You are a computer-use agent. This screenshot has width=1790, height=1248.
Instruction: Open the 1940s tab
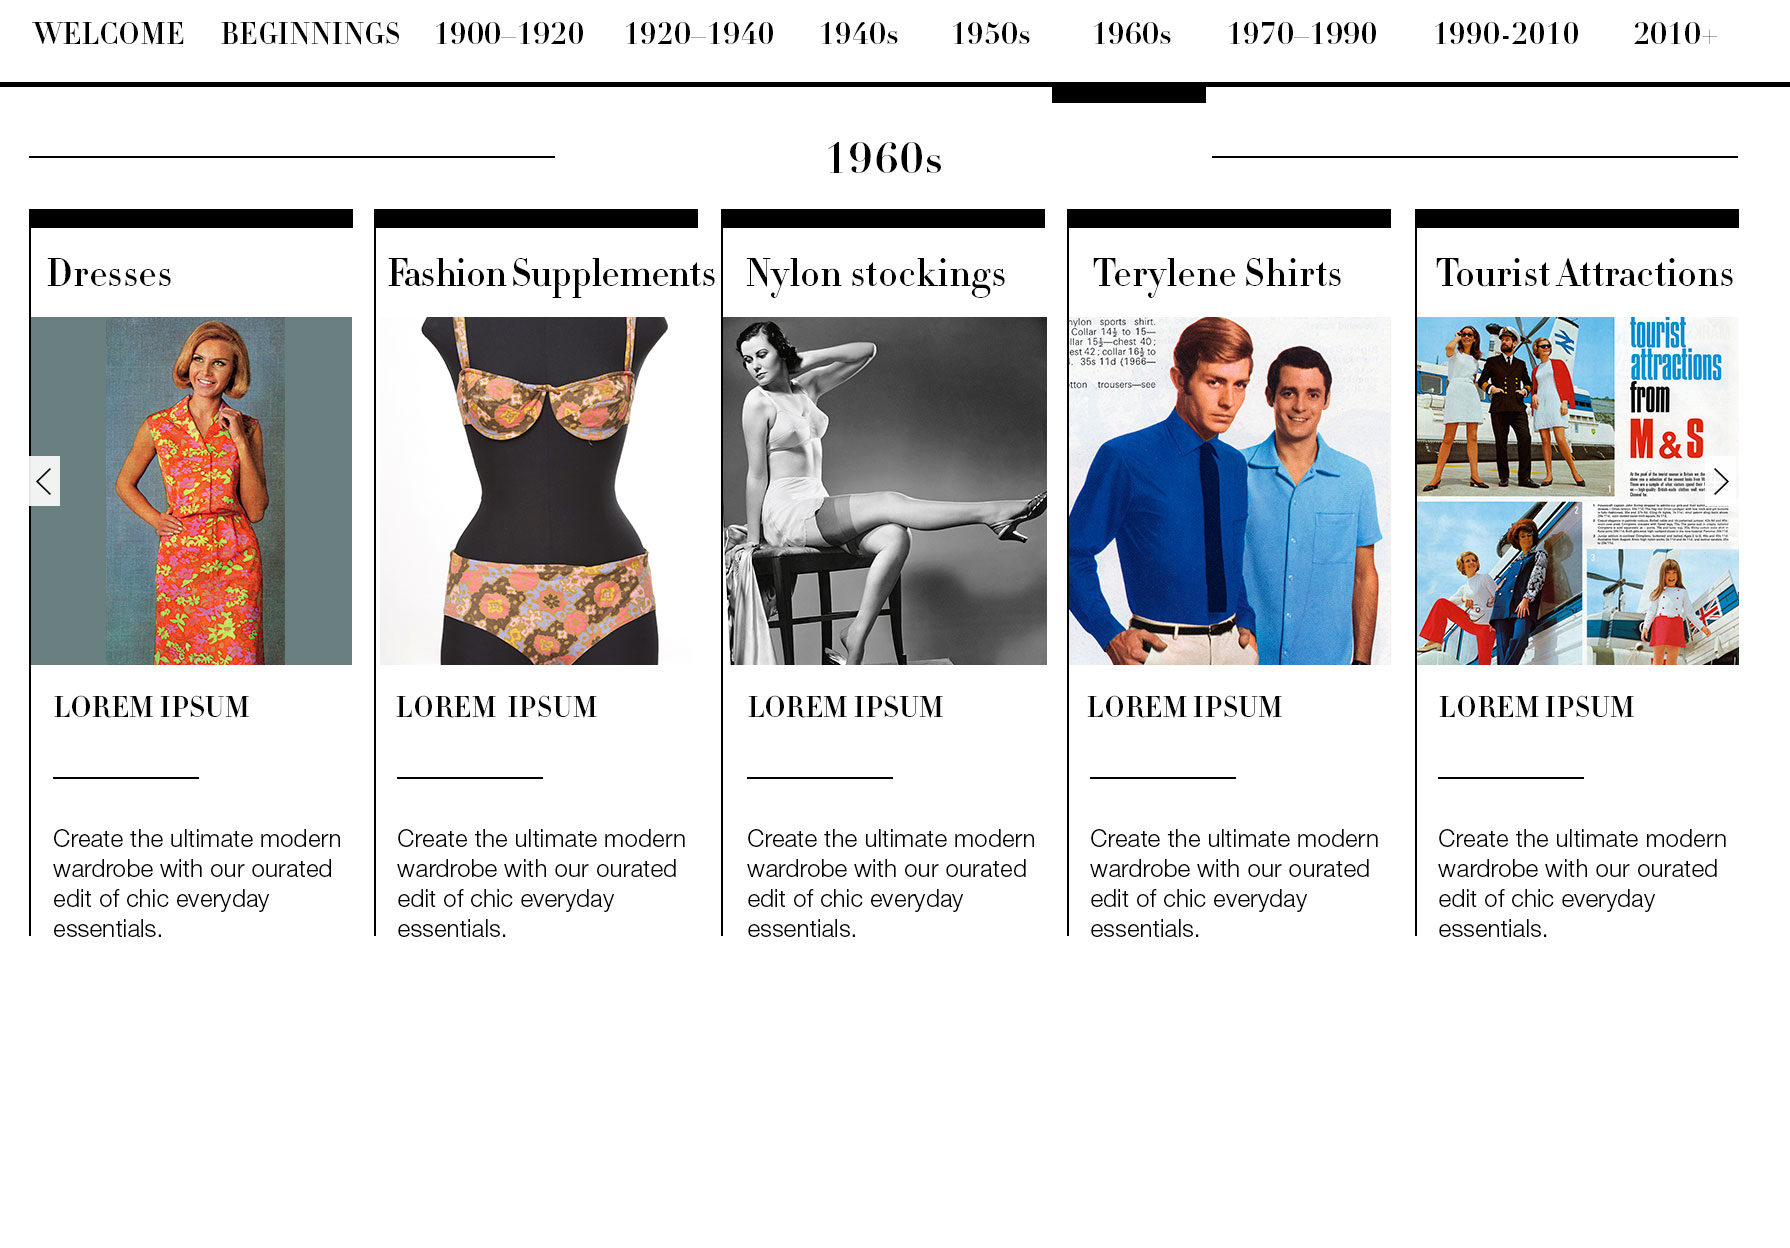point(859,34)
